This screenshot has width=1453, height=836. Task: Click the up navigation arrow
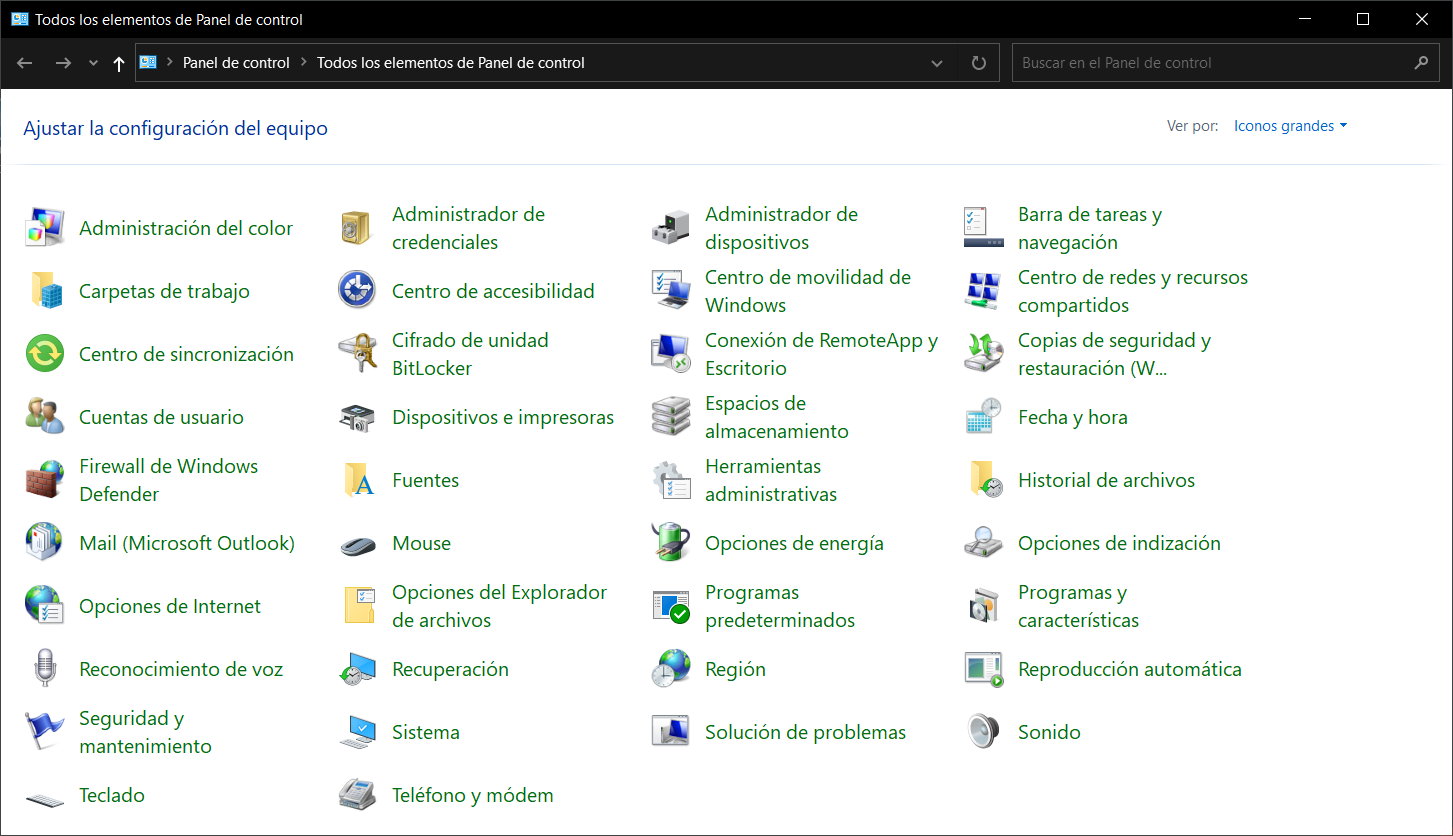click(x=118, y=62)
